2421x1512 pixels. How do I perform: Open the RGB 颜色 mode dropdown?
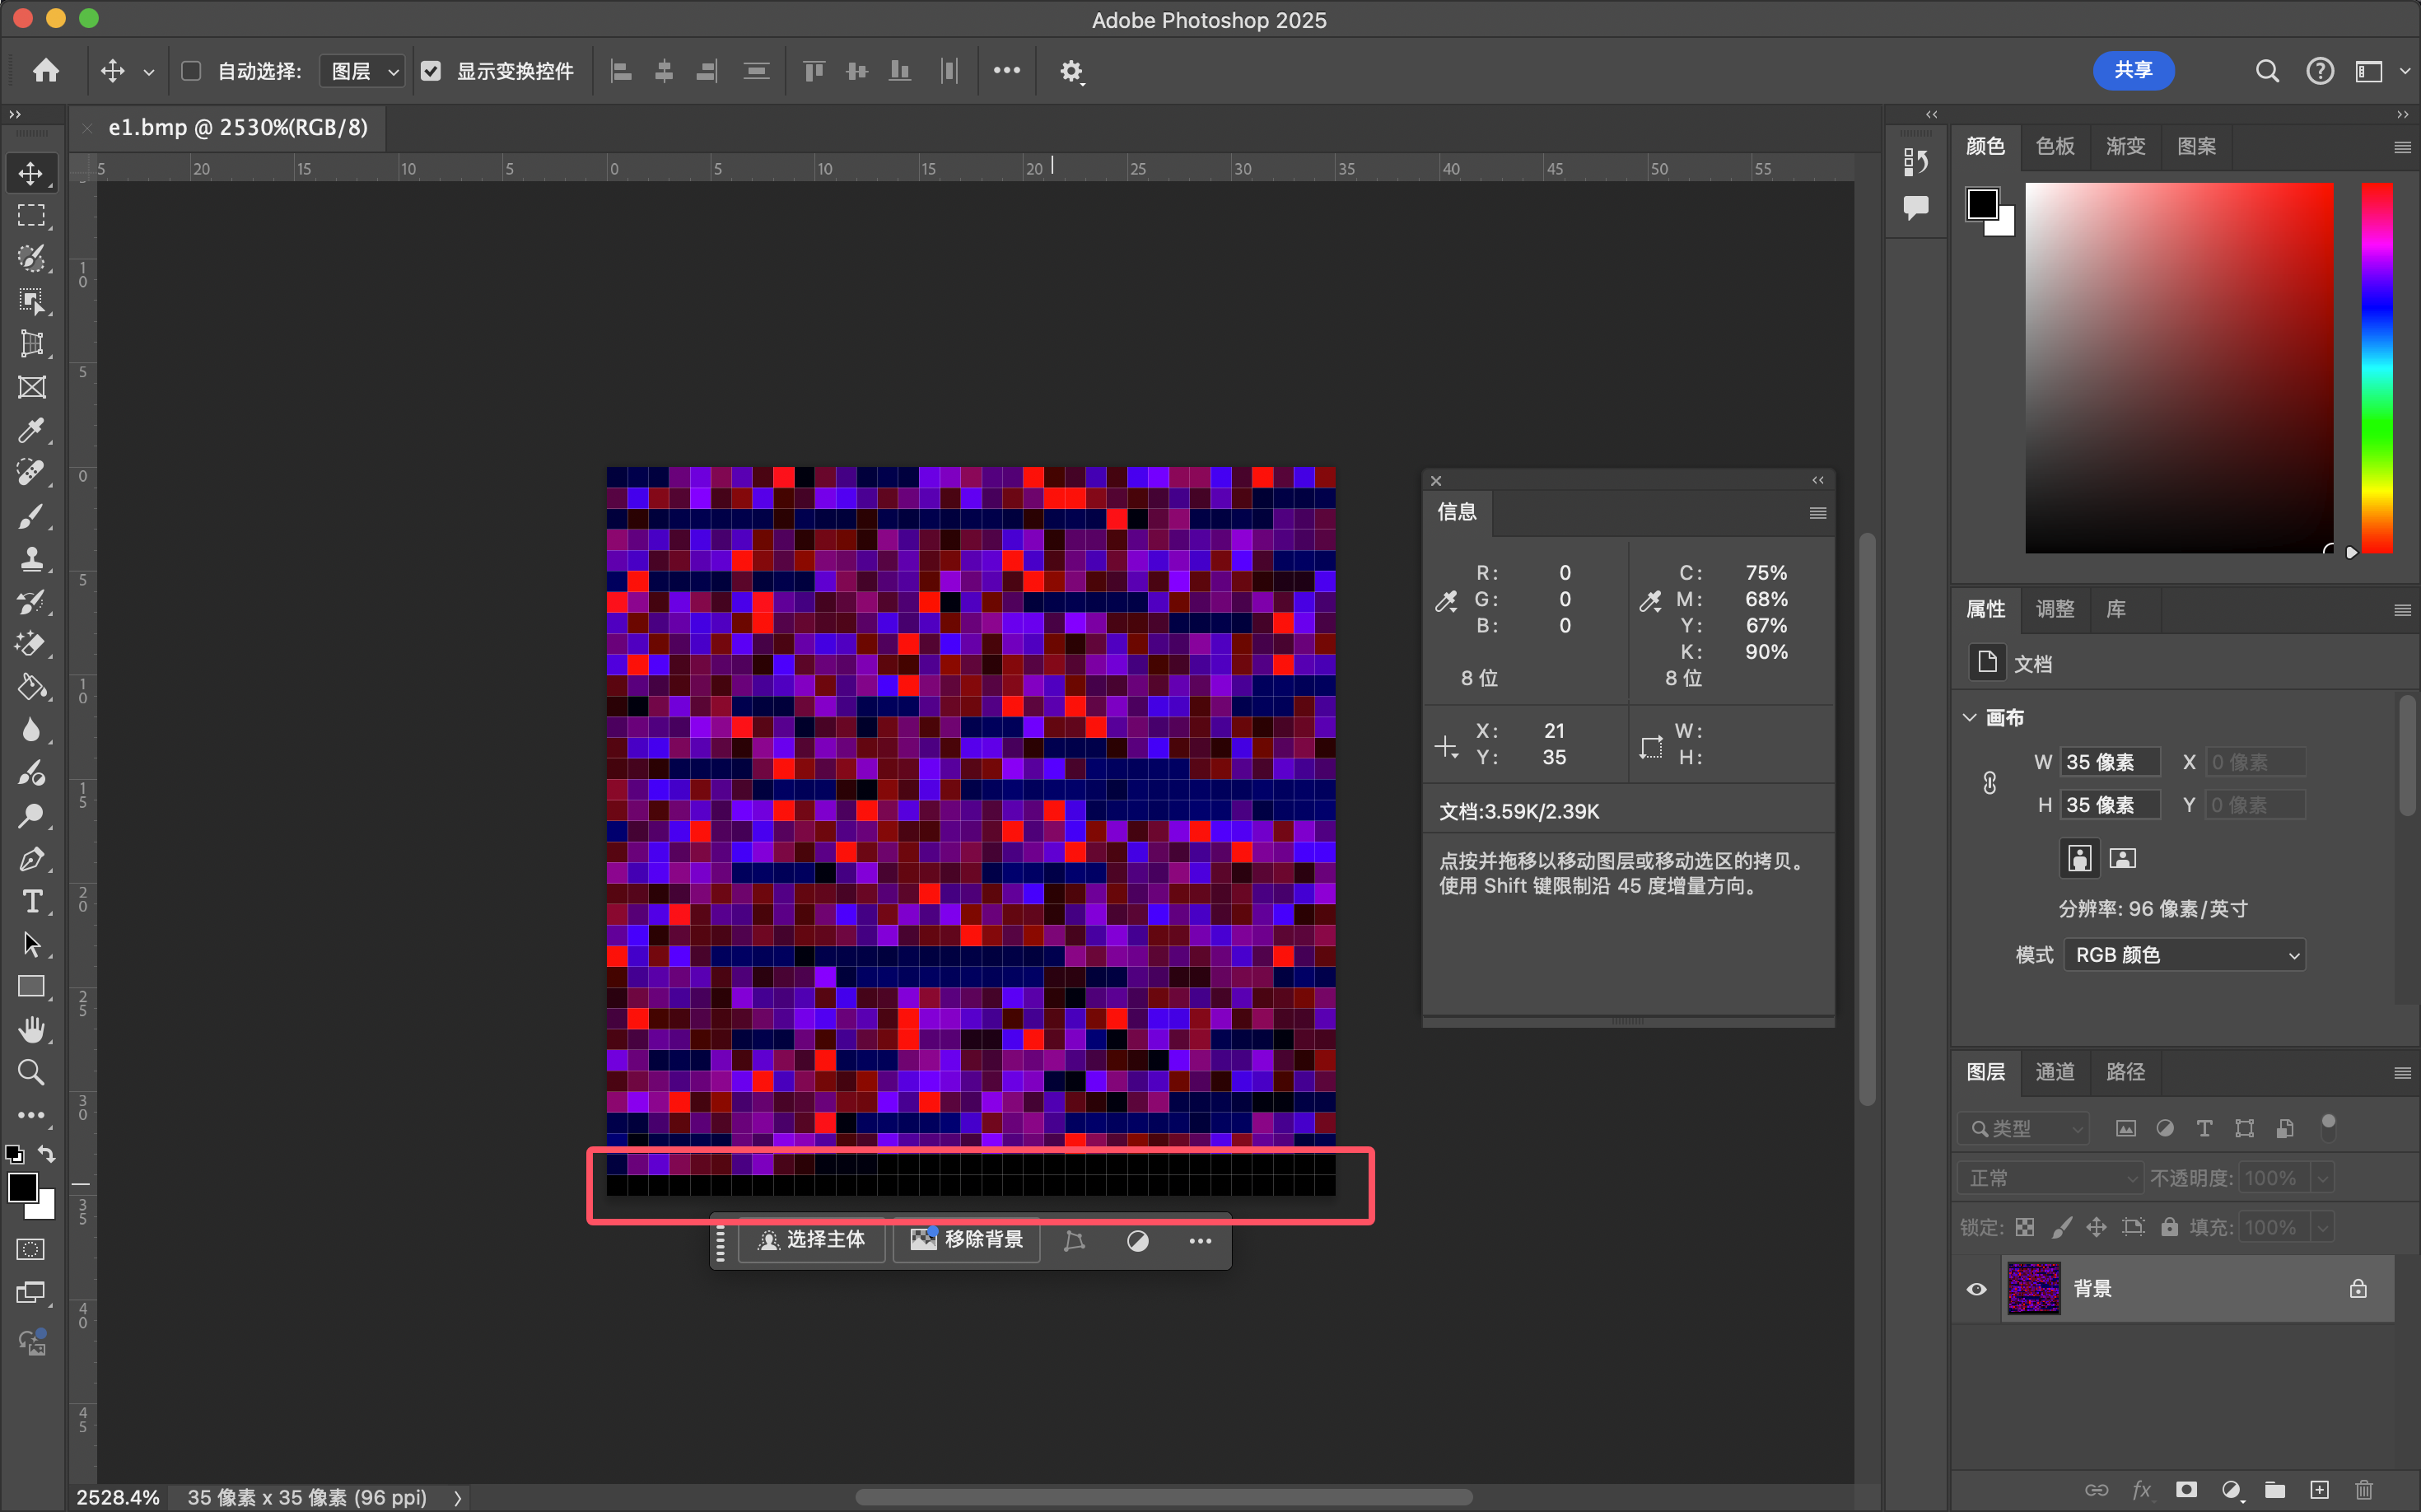tap(2184, 955)
